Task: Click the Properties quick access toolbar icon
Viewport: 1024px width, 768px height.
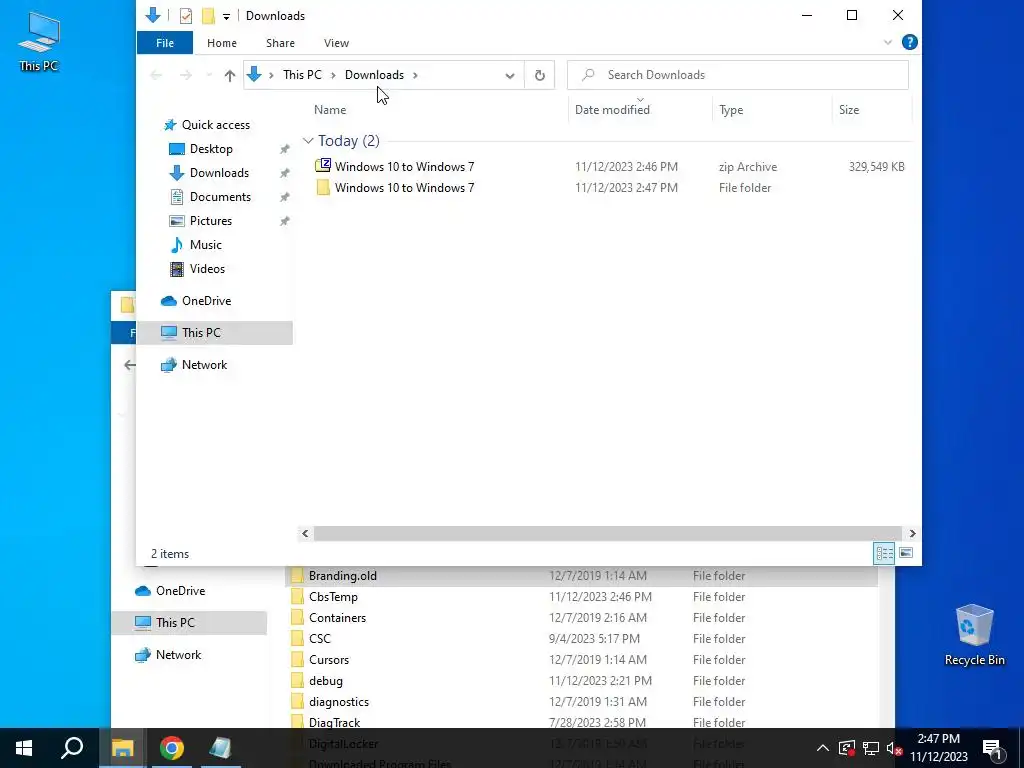Action: click(185, 16)
